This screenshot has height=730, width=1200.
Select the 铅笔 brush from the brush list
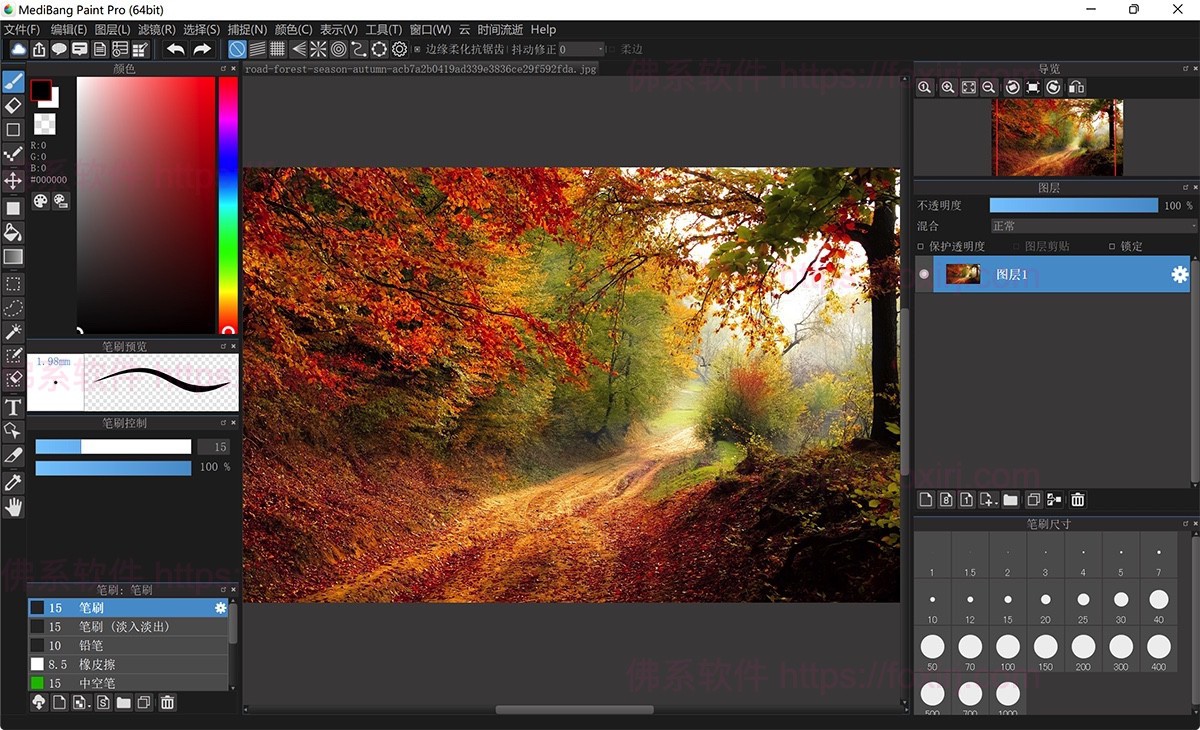pos(90,646)
